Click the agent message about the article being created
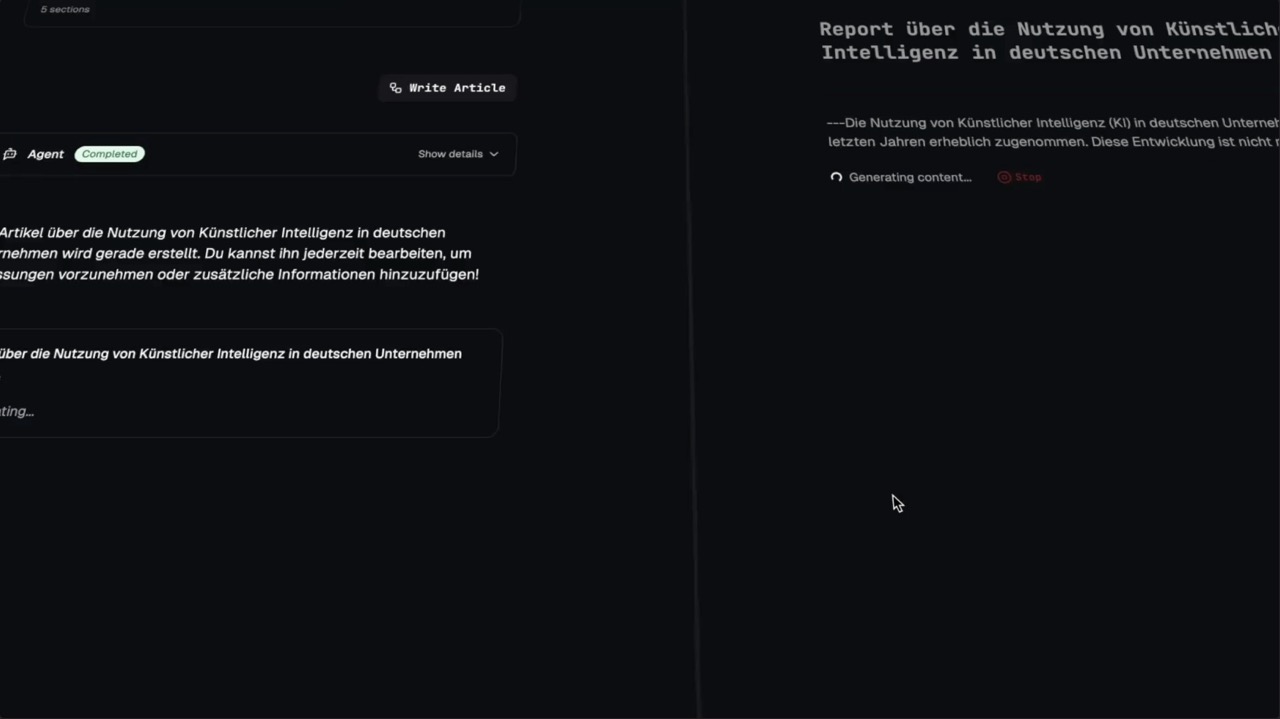This screenshot has width=1280, height=719. pos(240,253)
